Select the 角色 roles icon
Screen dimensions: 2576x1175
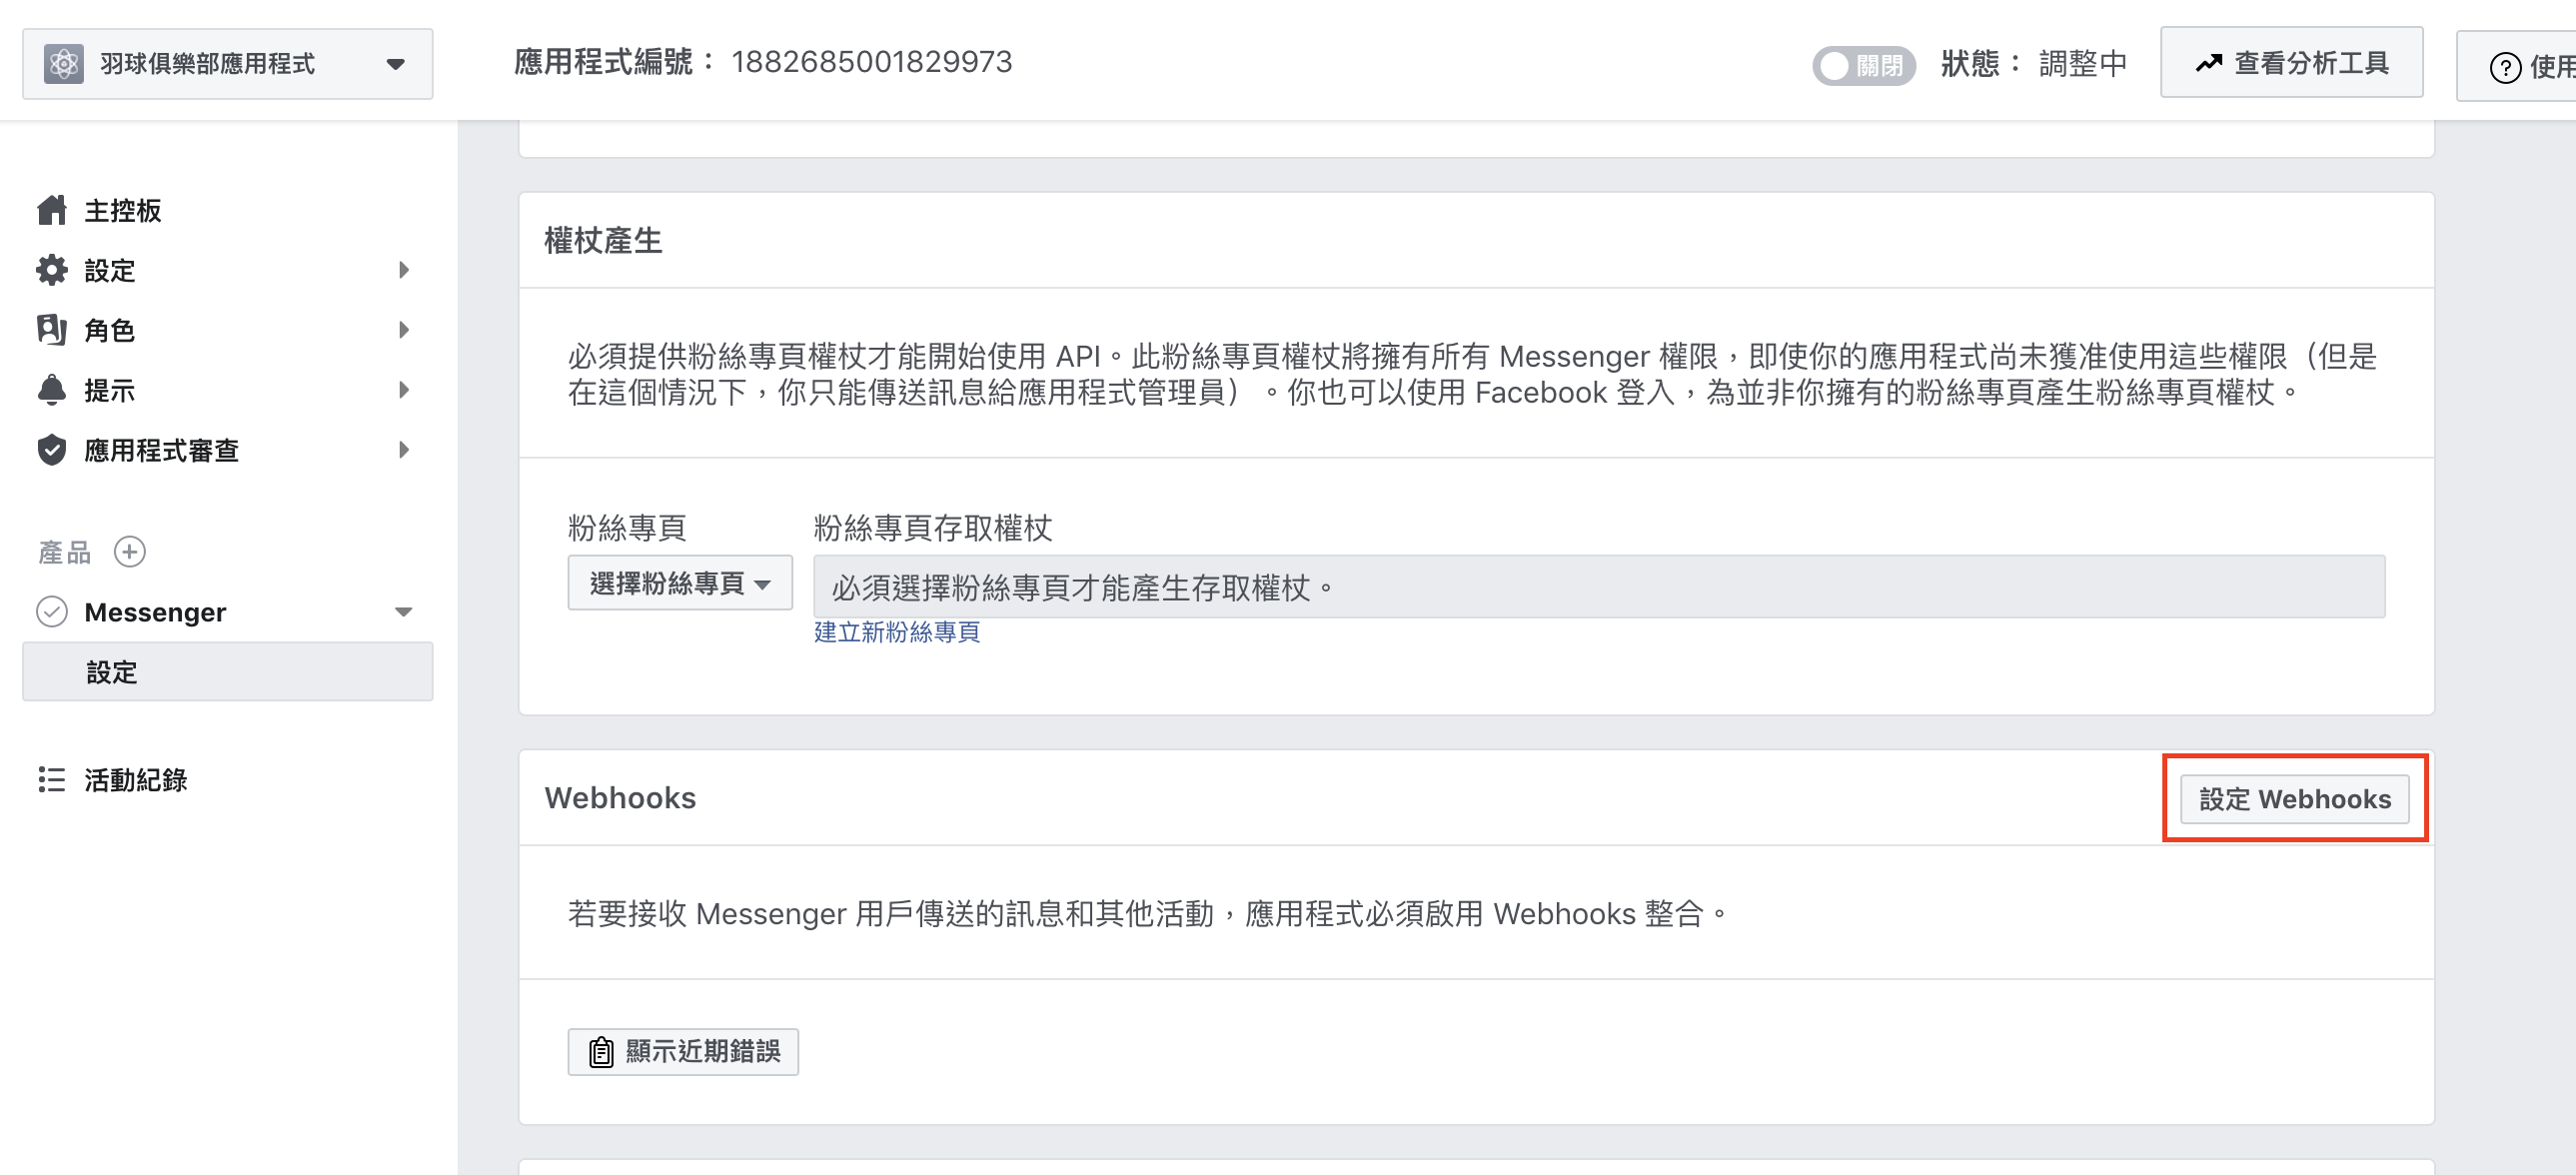point(51,330)
